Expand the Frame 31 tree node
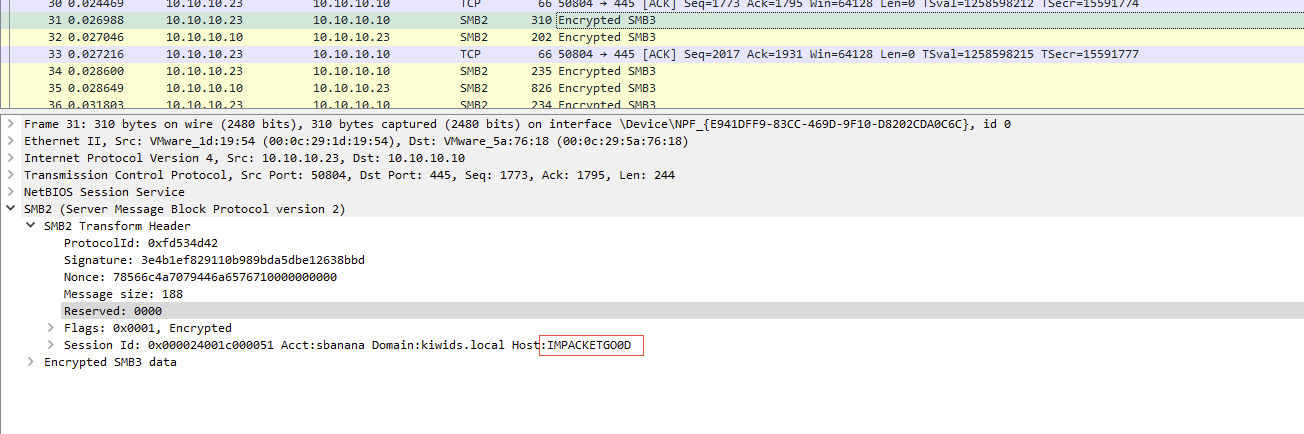The image size is (1304, 434). tap(11, 124)
